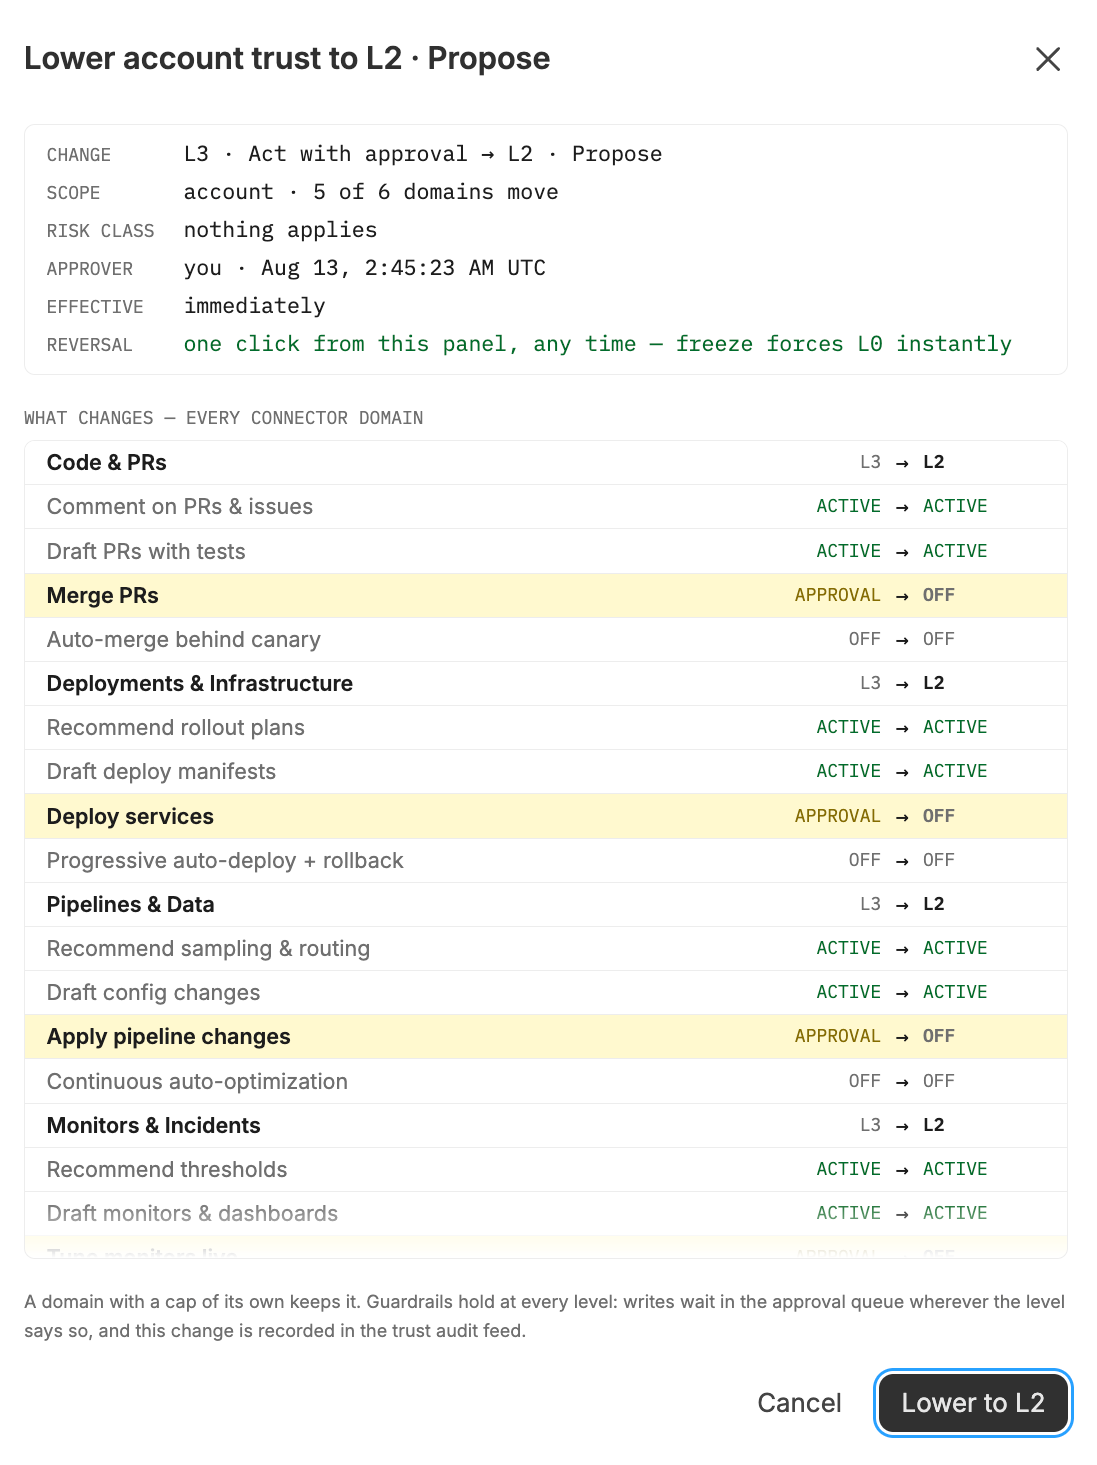The width and height of the screenshot is (1097, 1465).
Task: Close the Lower account trust dialog
Action: 1047,59
